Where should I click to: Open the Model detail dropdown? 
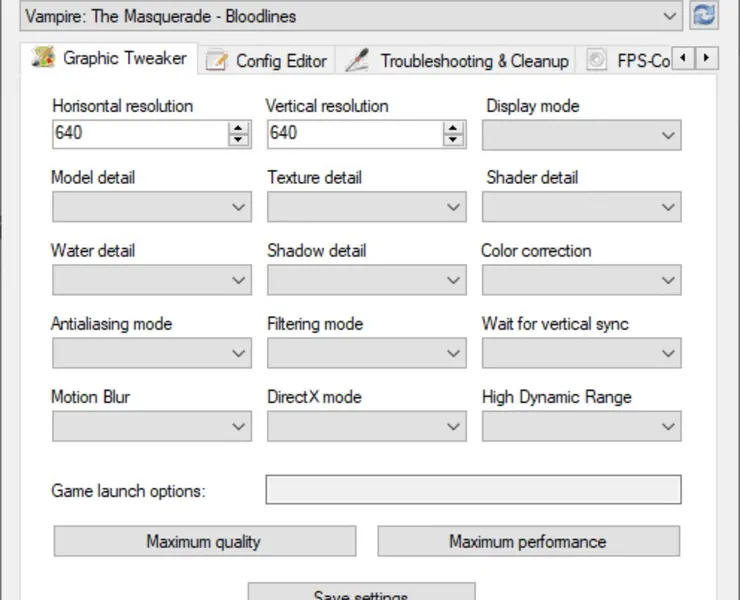tap(152, 206)
